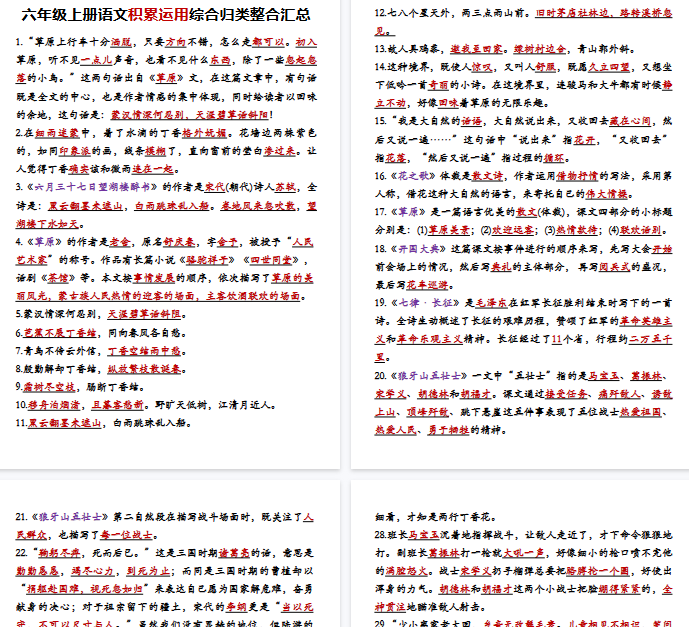The width and height of the screenshot is (689, 627).
Task: Click the purple poem title "七律·长征"
Action: pos(428,303)
